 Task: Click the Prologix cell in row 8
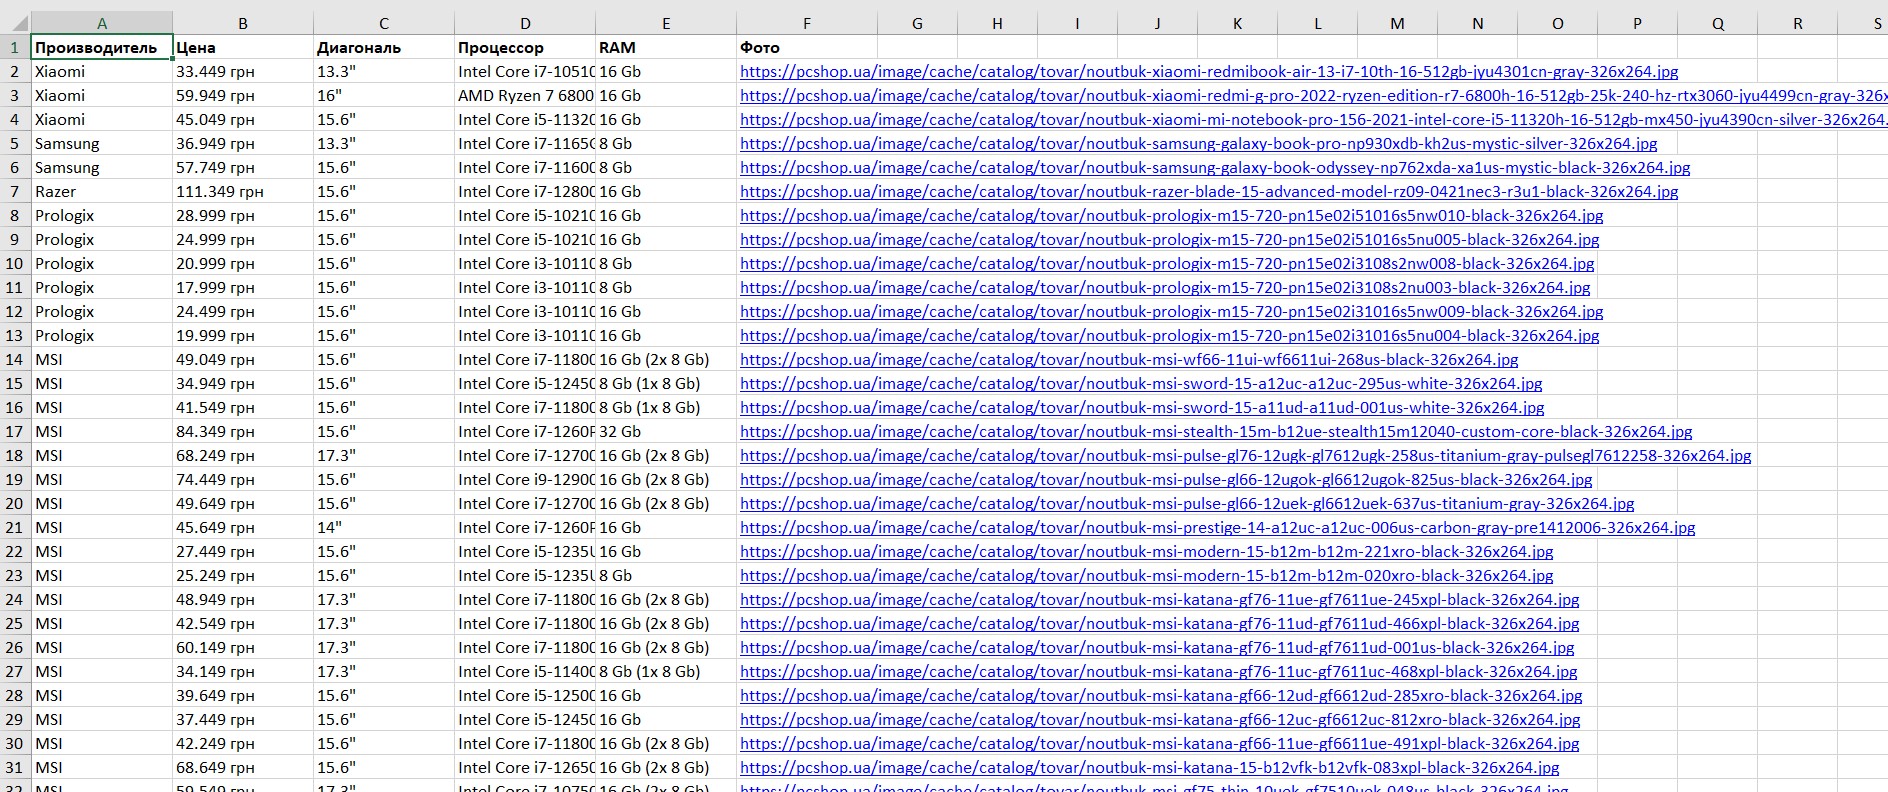point(102,215)
